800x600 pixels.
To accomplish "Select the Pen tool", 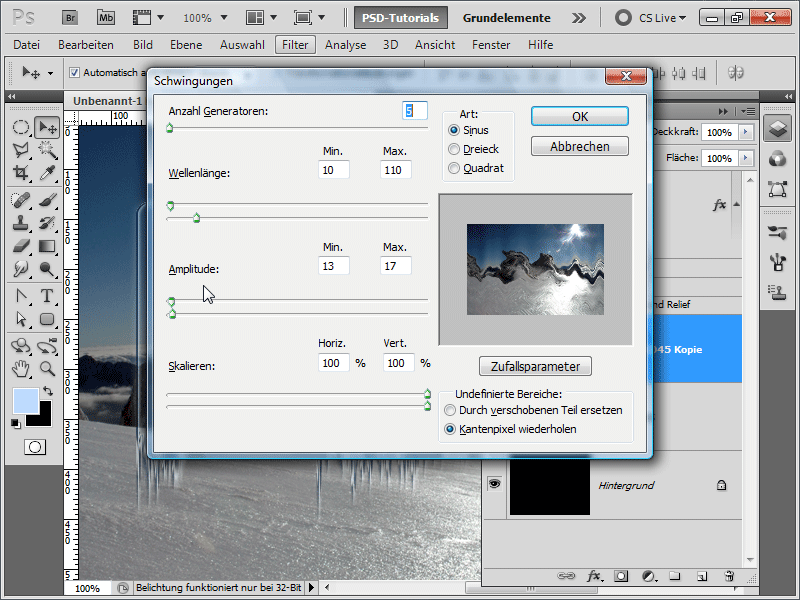I will pos(20,296).
